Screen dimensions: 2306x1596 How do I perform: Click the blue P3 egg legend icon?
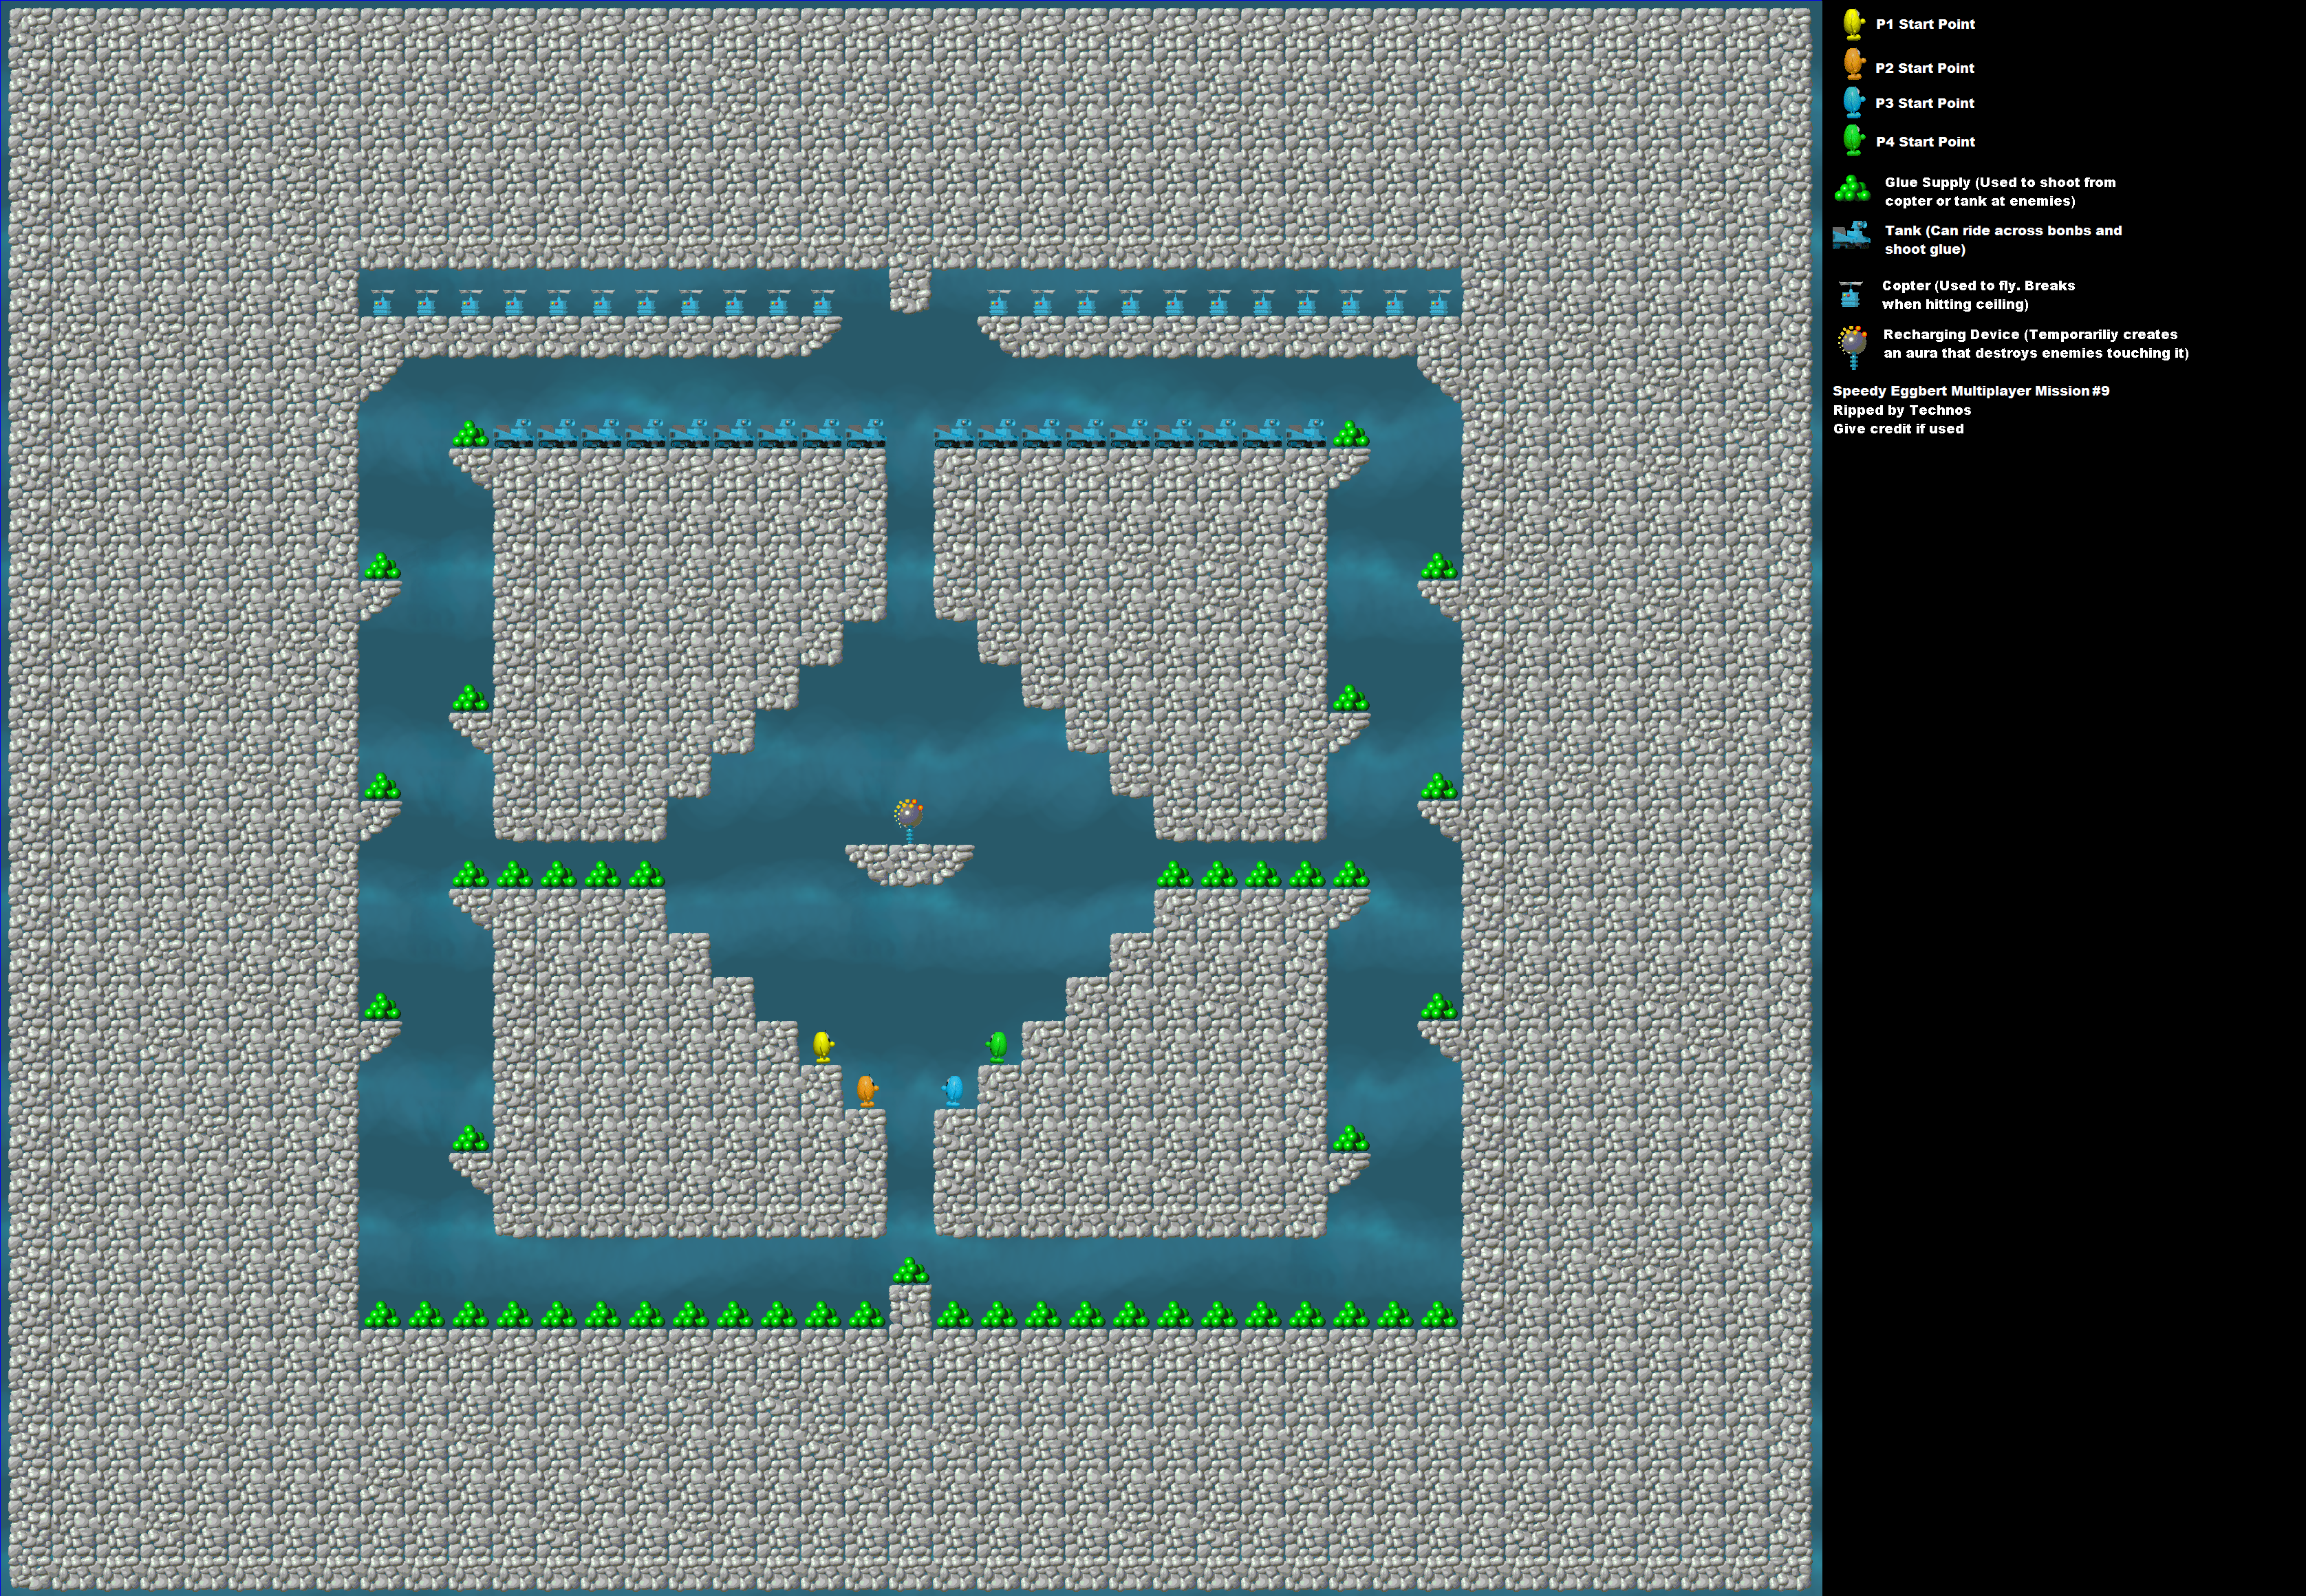tap(1852, 102)
